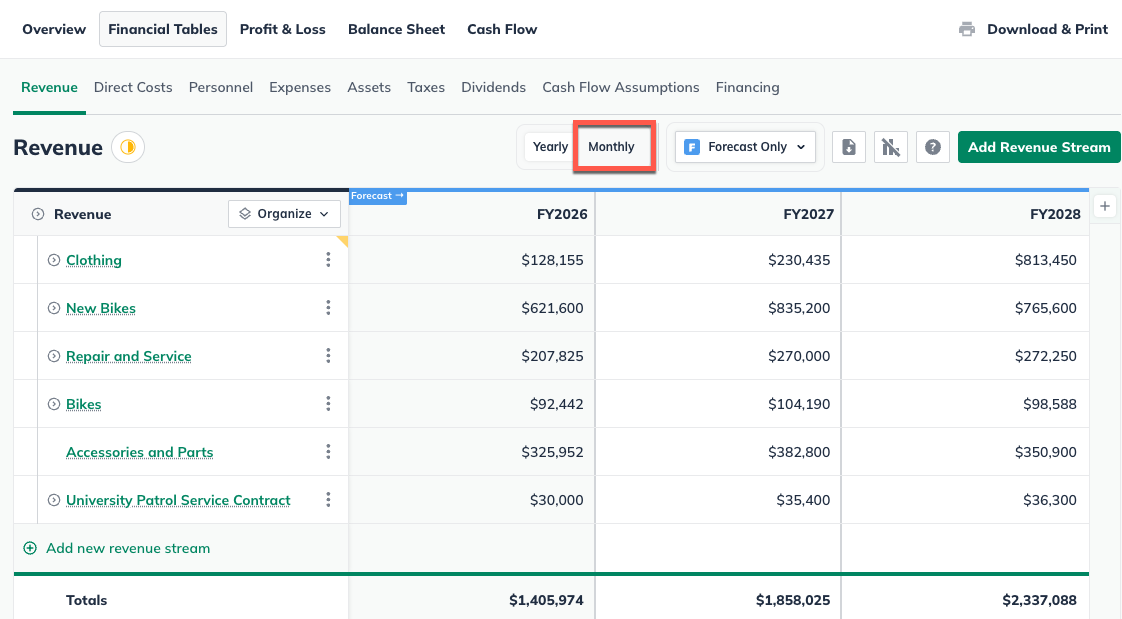The height and width of the screenshot is (619, 1122).
Task: Switch to Yearly view
Action: point(550,147)
